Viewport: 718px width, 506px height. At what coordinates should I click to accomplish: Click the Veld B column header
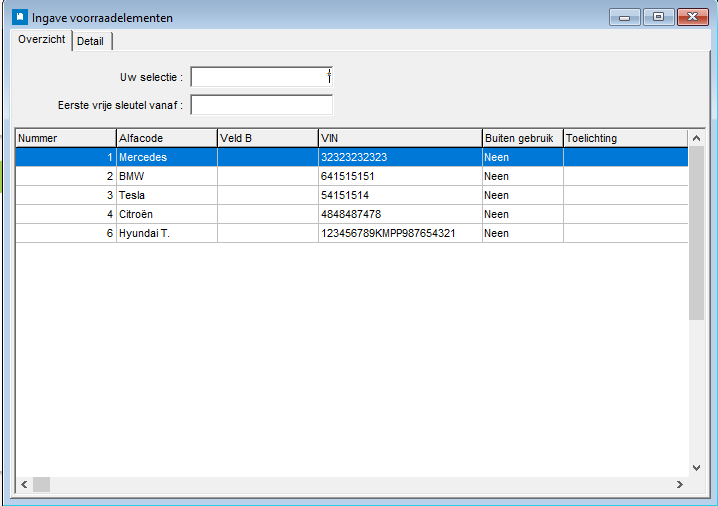coord(266,138)
